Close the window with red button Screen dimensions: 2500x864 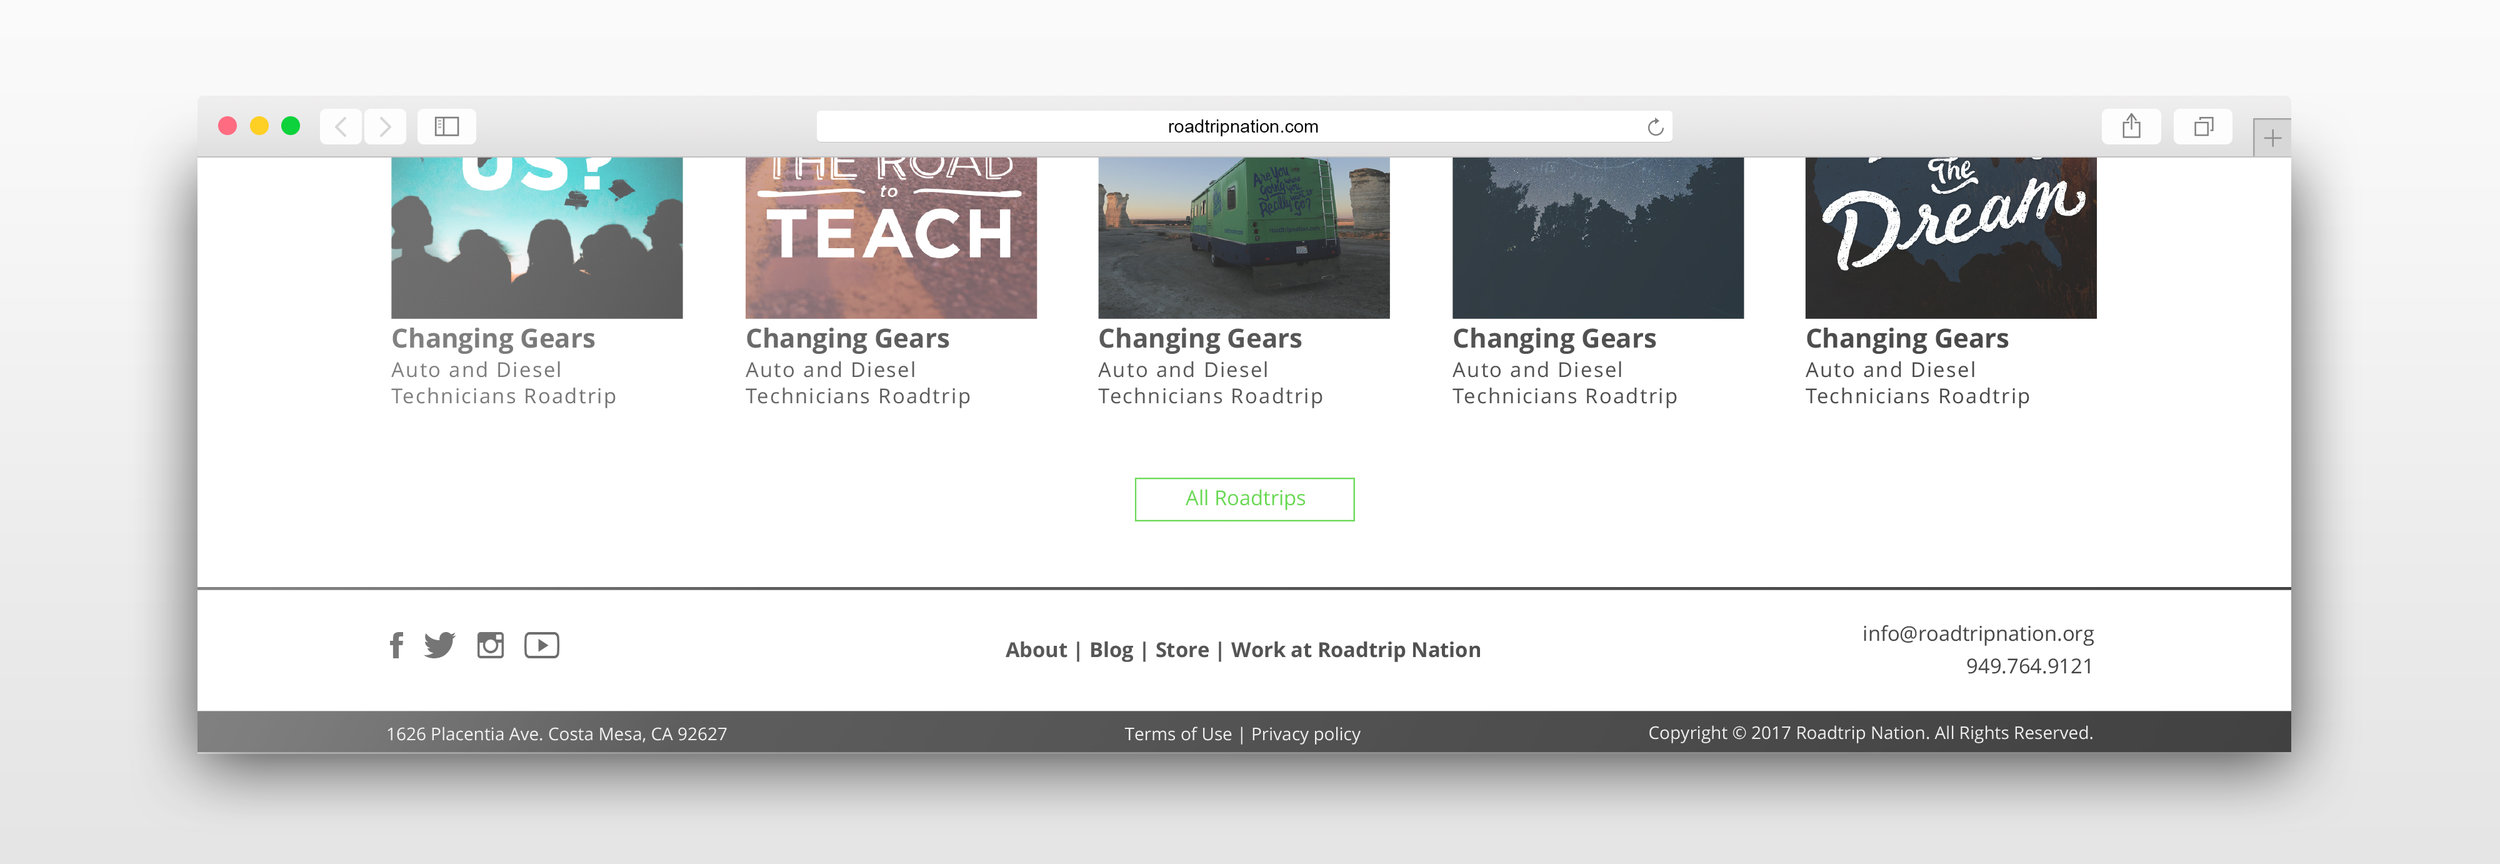coord(227,126)
